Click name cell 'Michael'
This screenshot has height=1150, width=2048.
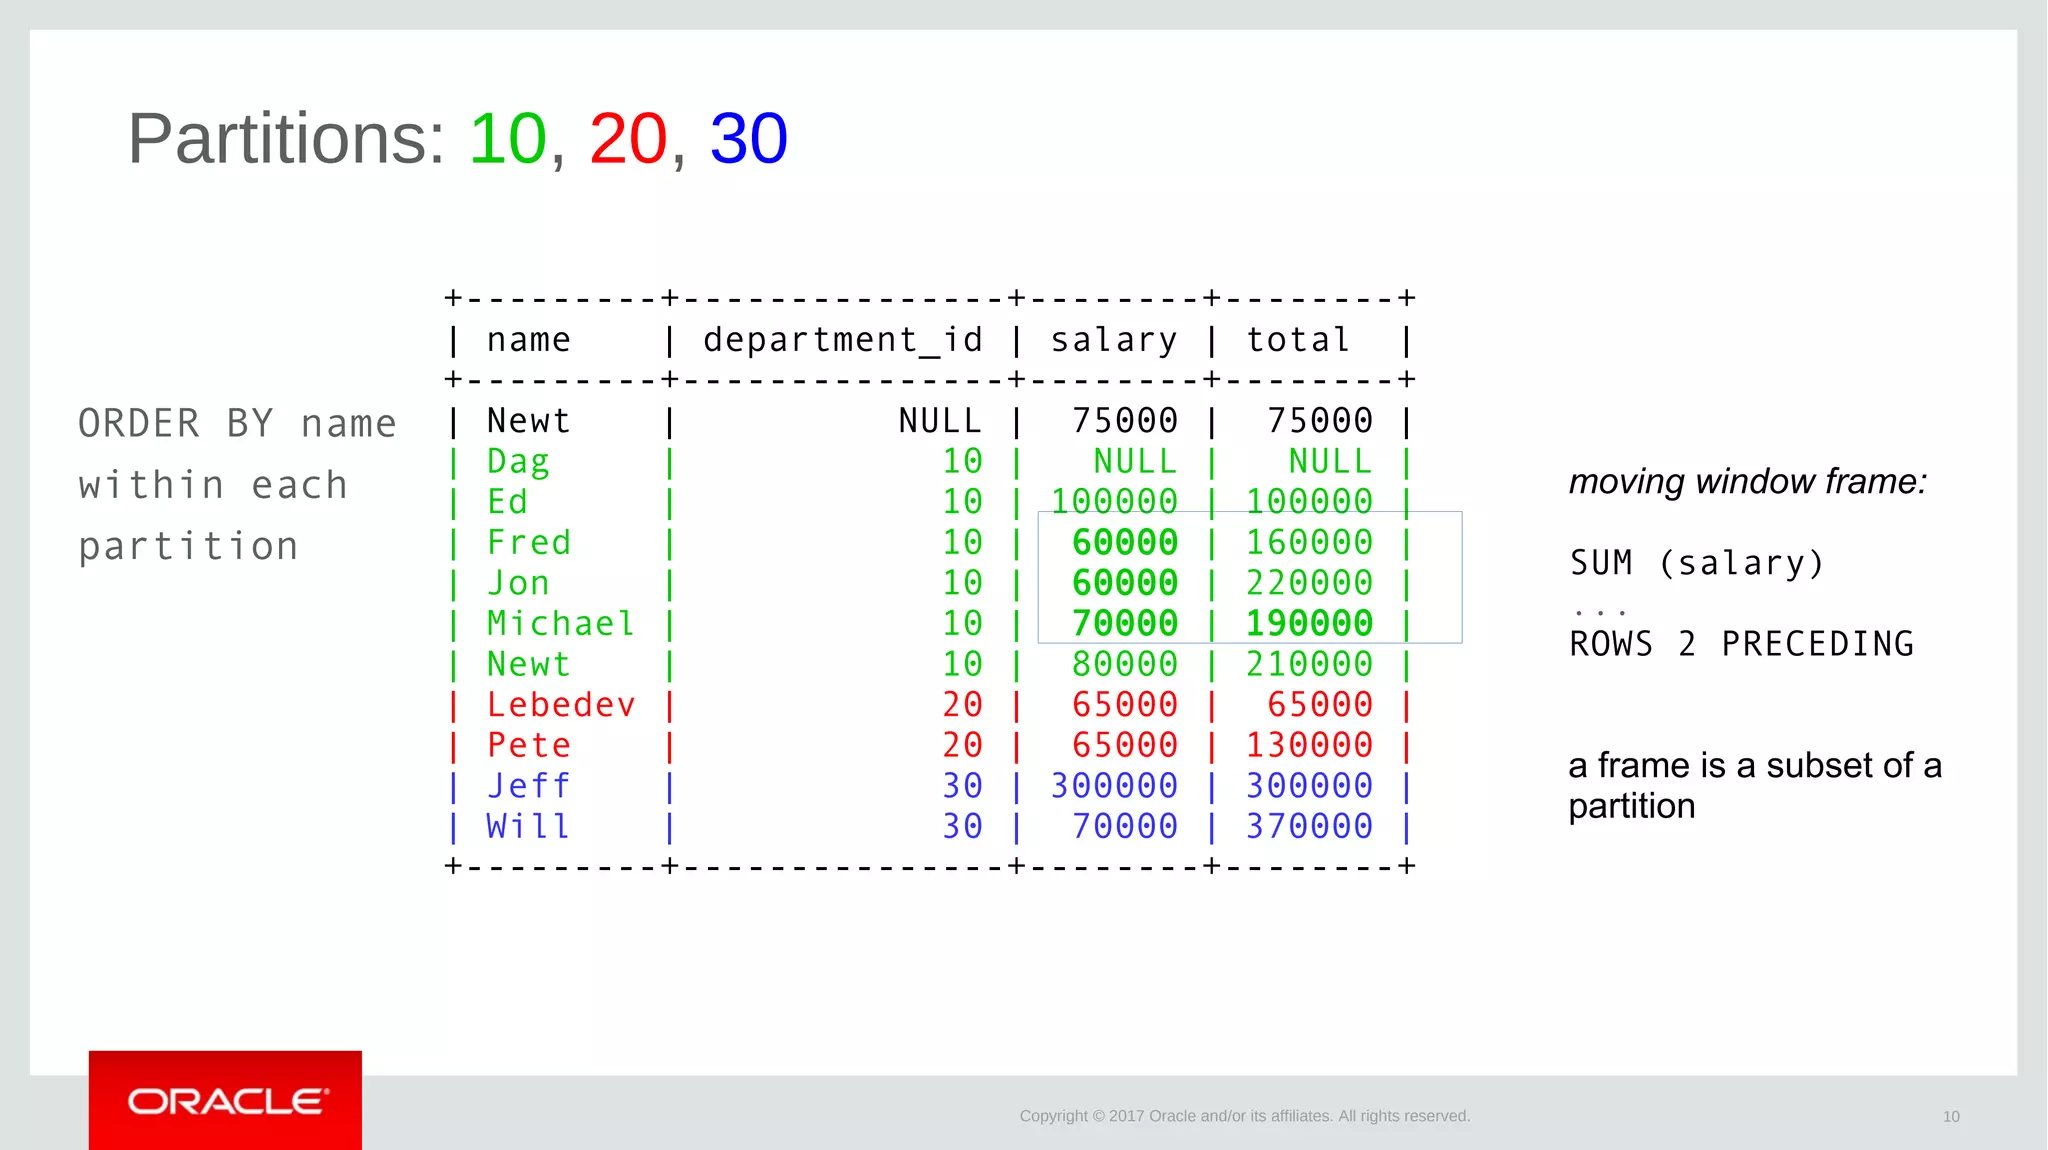tap(561, 624)
